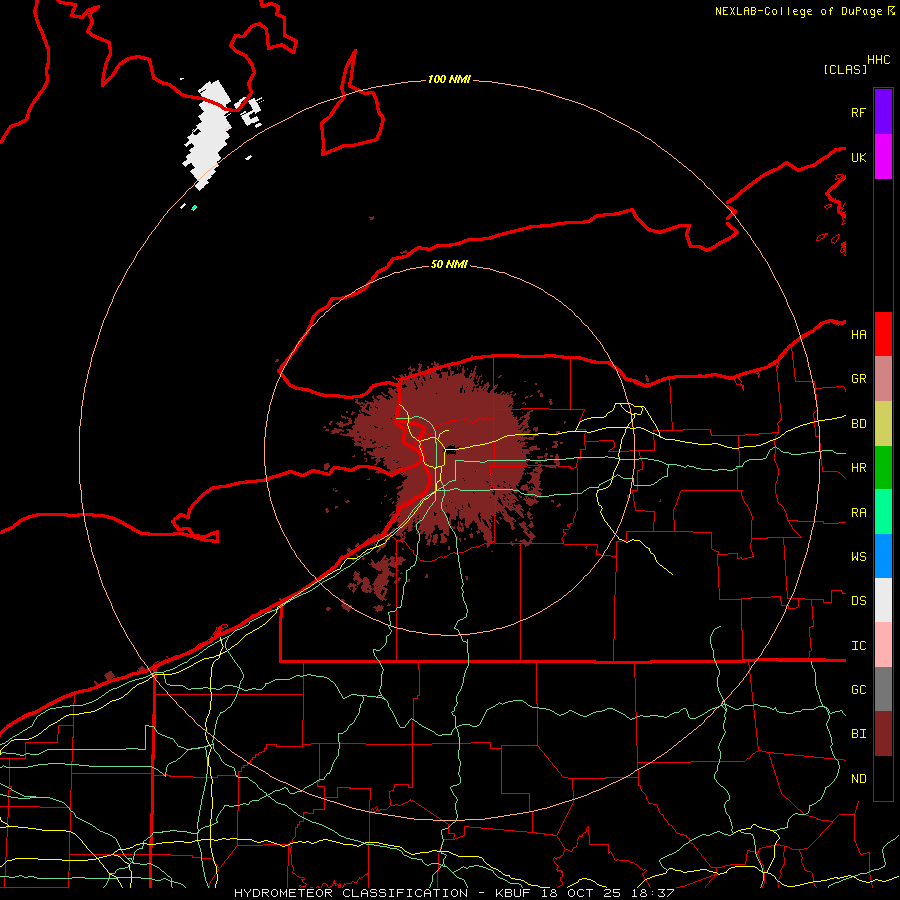The height and width of the screenshot is (900, 900).
Task: Click the GC legend label
Action: (859, 689)
